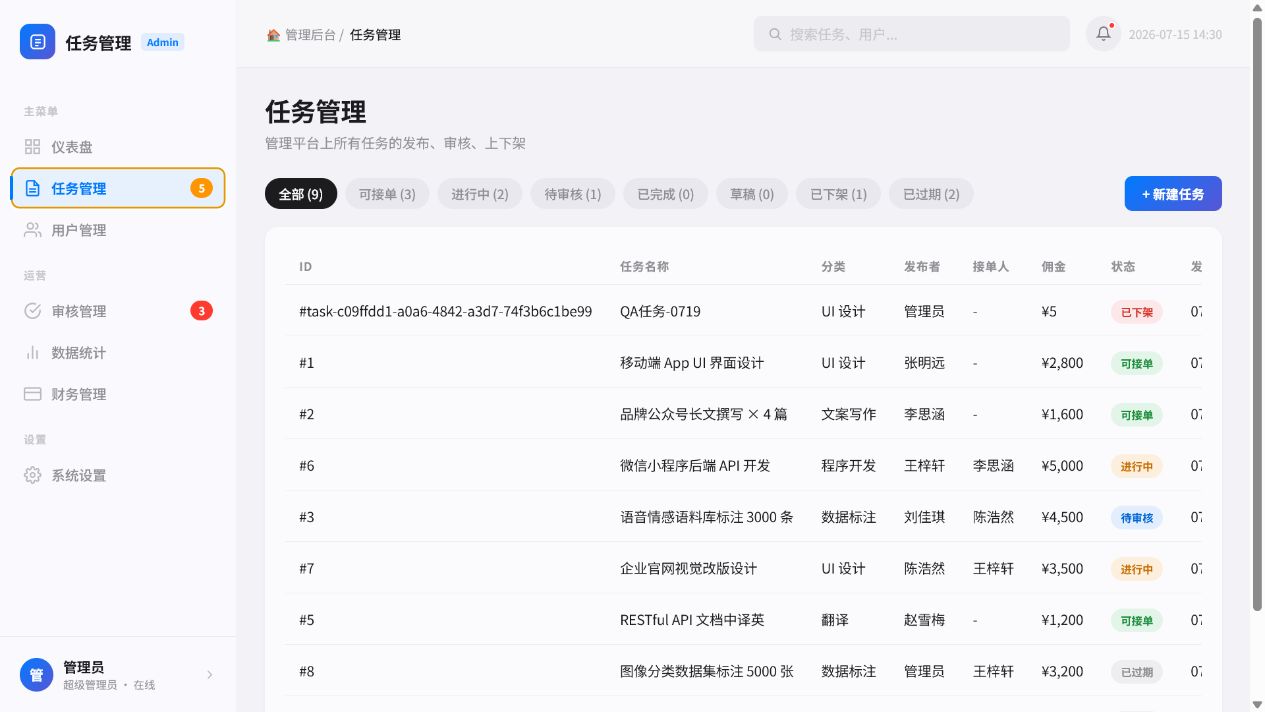Viewport: 1265px width, 712px height.
Task: Open notifications via the bell icon
Action: 1103,34
